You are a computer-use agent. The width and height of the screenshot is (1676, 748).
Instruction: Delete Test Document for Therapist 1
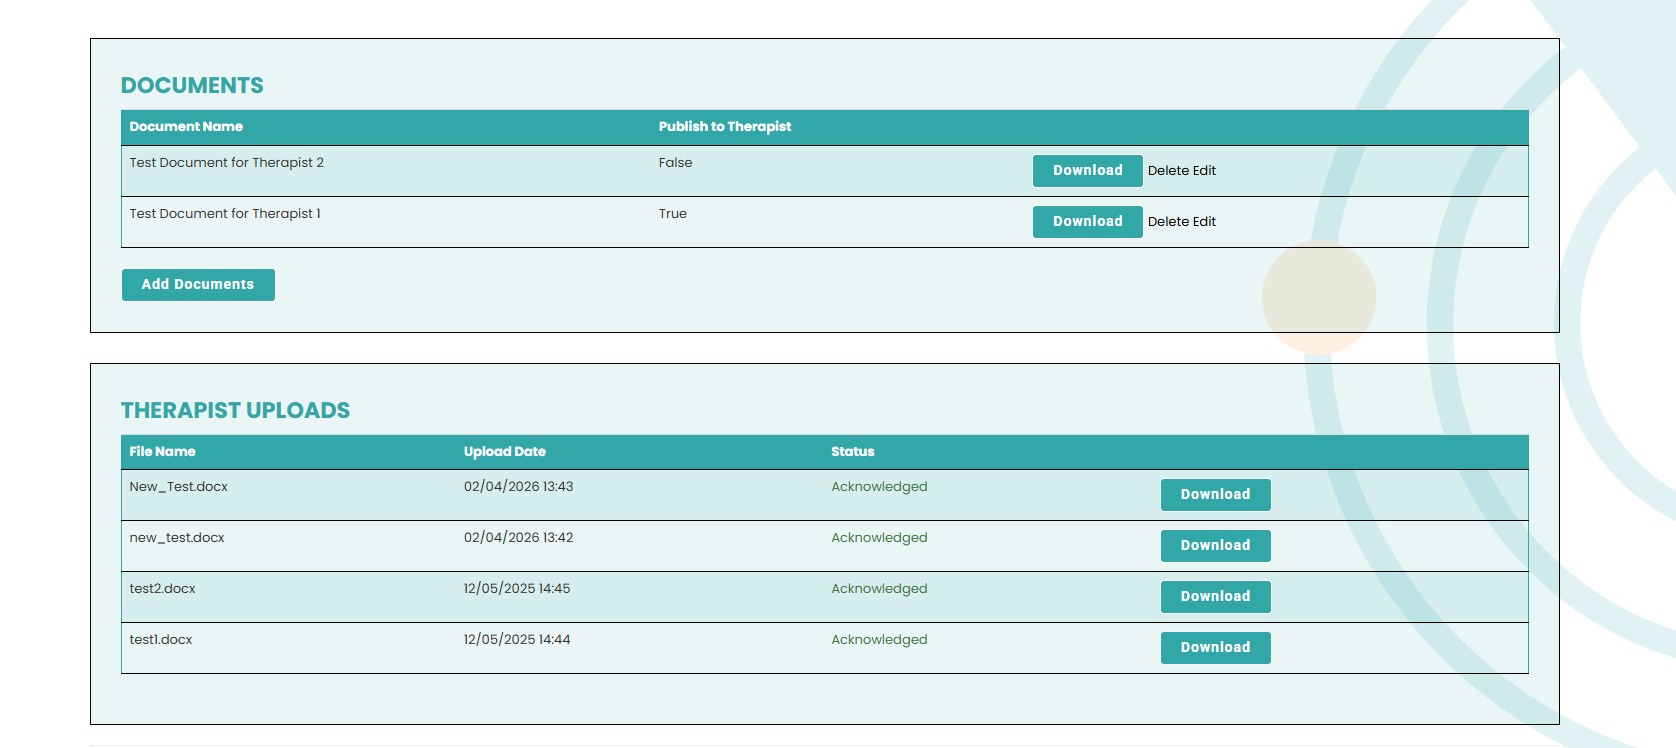pyautogui.click(x=1168, y=222)
